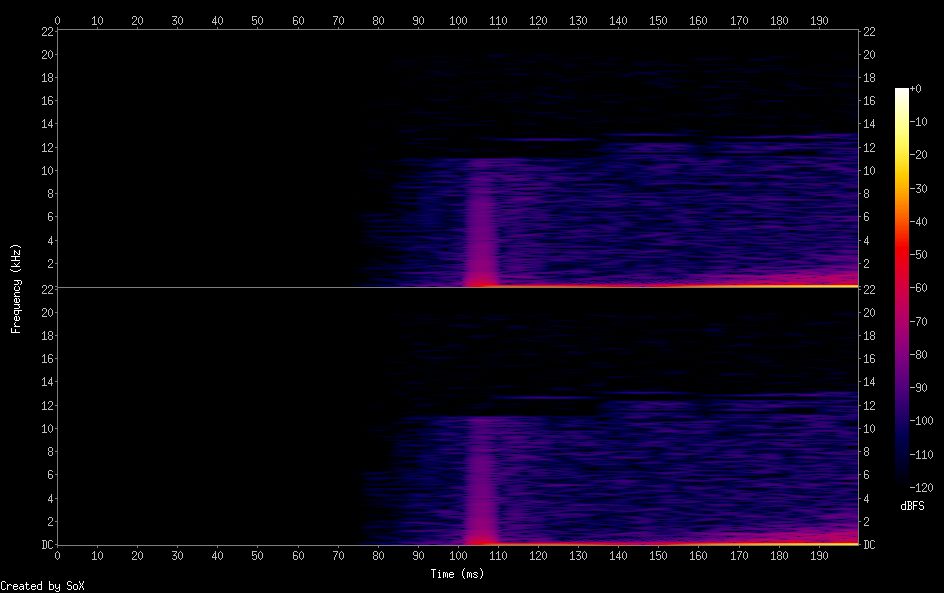Select the "-90" color scale label
Viewport: 944px width, 593px height.
(x=919, y=388)
